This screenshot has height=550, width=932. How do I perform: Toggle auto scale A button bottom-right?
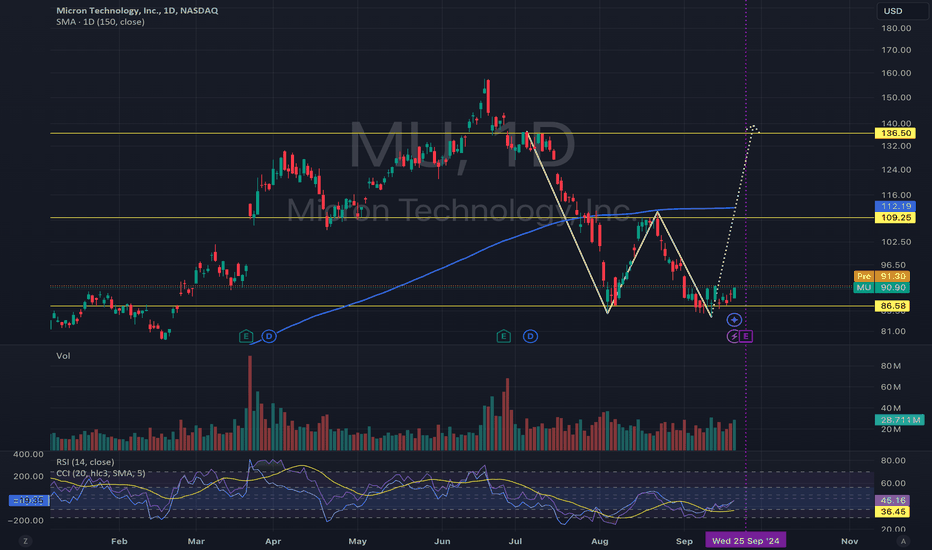pyautogui.click(x=903, y=541)
